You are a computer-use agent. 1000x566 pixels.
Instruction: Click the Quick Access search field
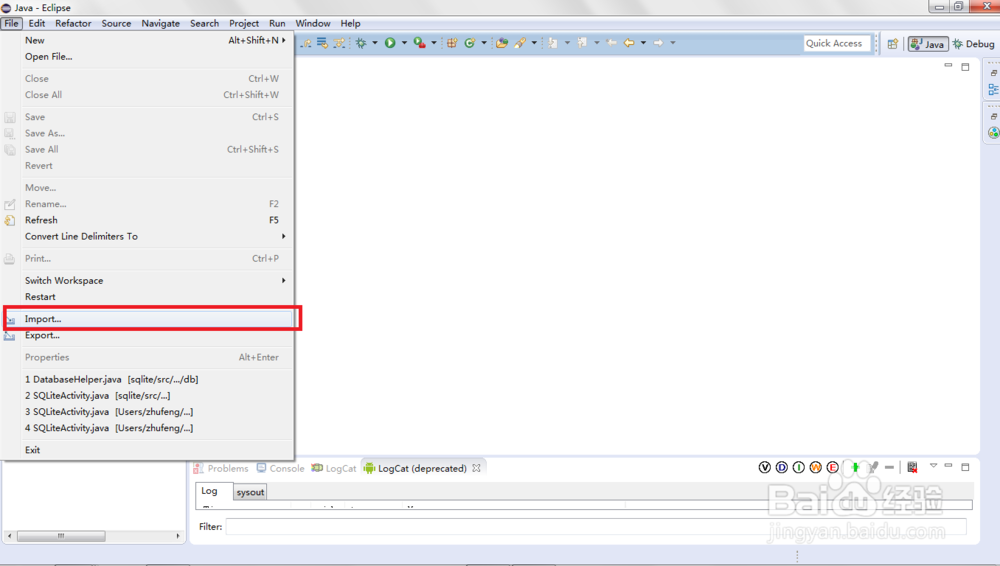click(x=837, y=43)
